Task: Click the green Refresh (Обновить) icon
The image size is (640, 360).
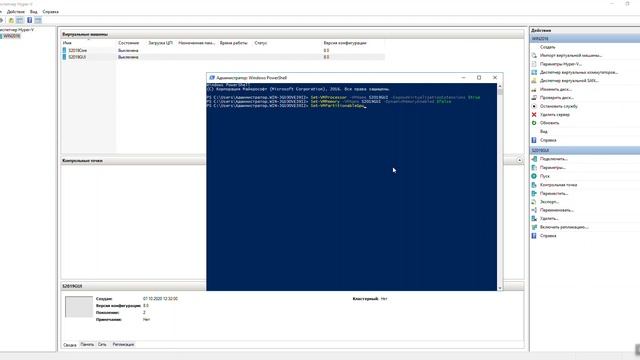Action: (534, 123)
